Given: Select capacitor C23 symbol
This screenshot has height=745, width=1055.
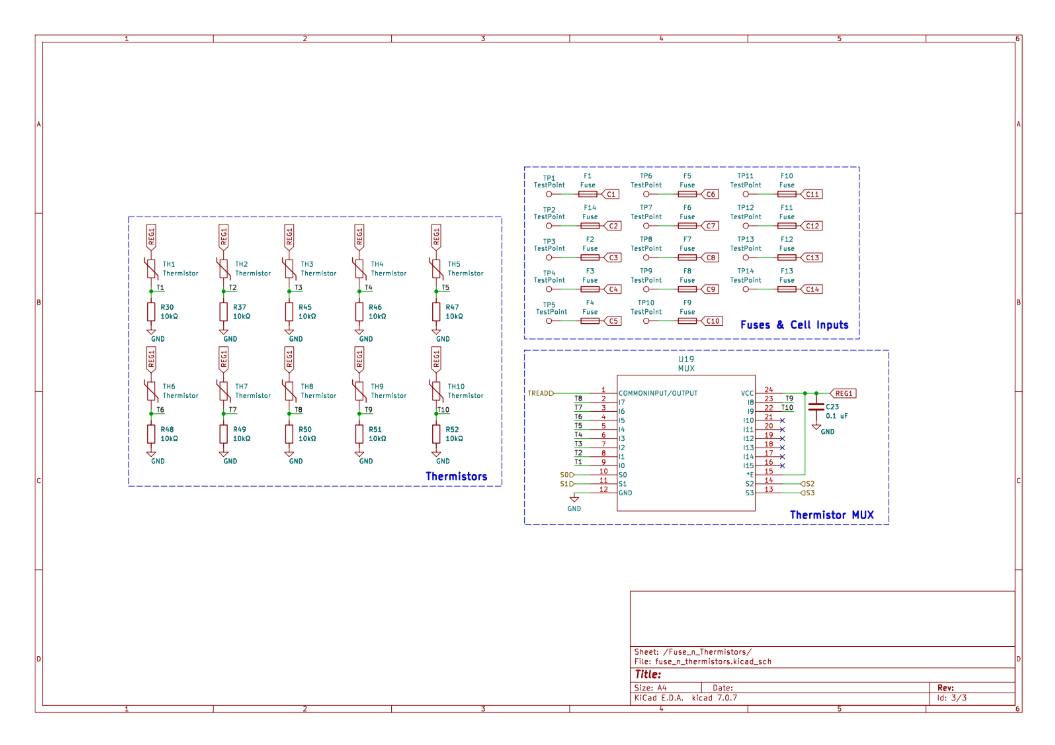Looking at the screenshot, I should click(816, 407).
